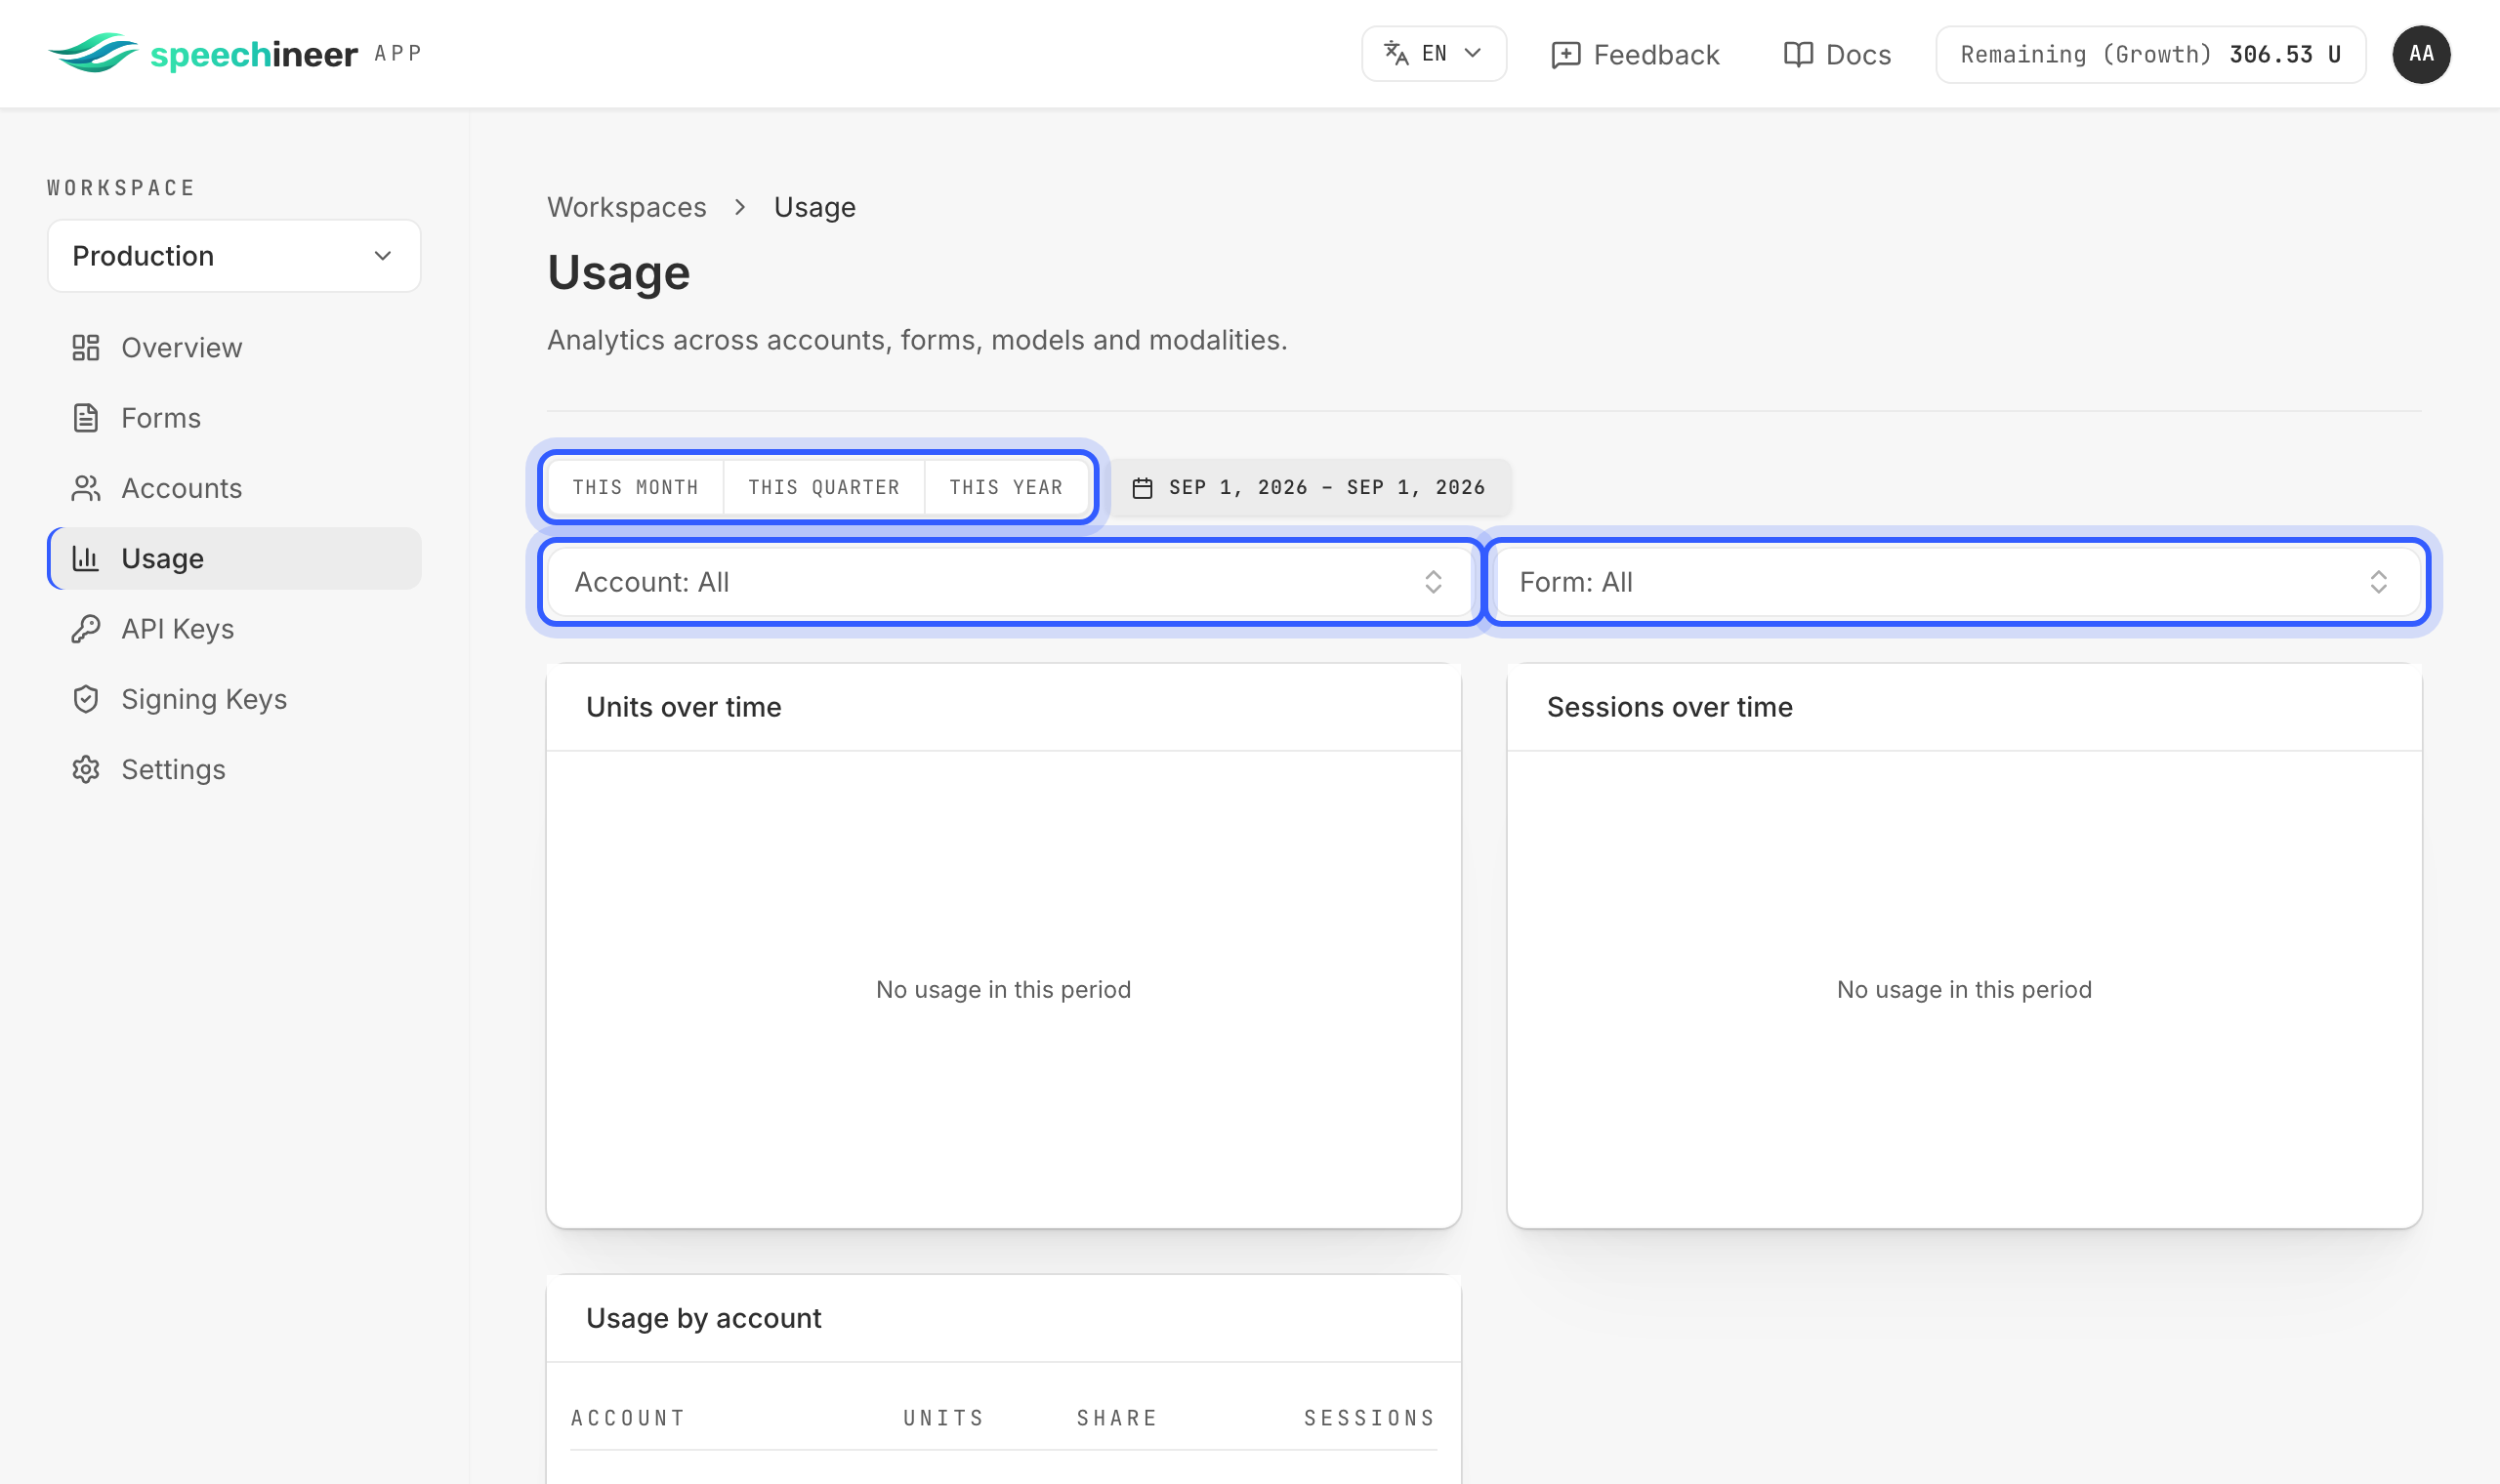Screen dimensions: 2500x1484
Task: Open Signing Keys page
Action: (234, 699)
